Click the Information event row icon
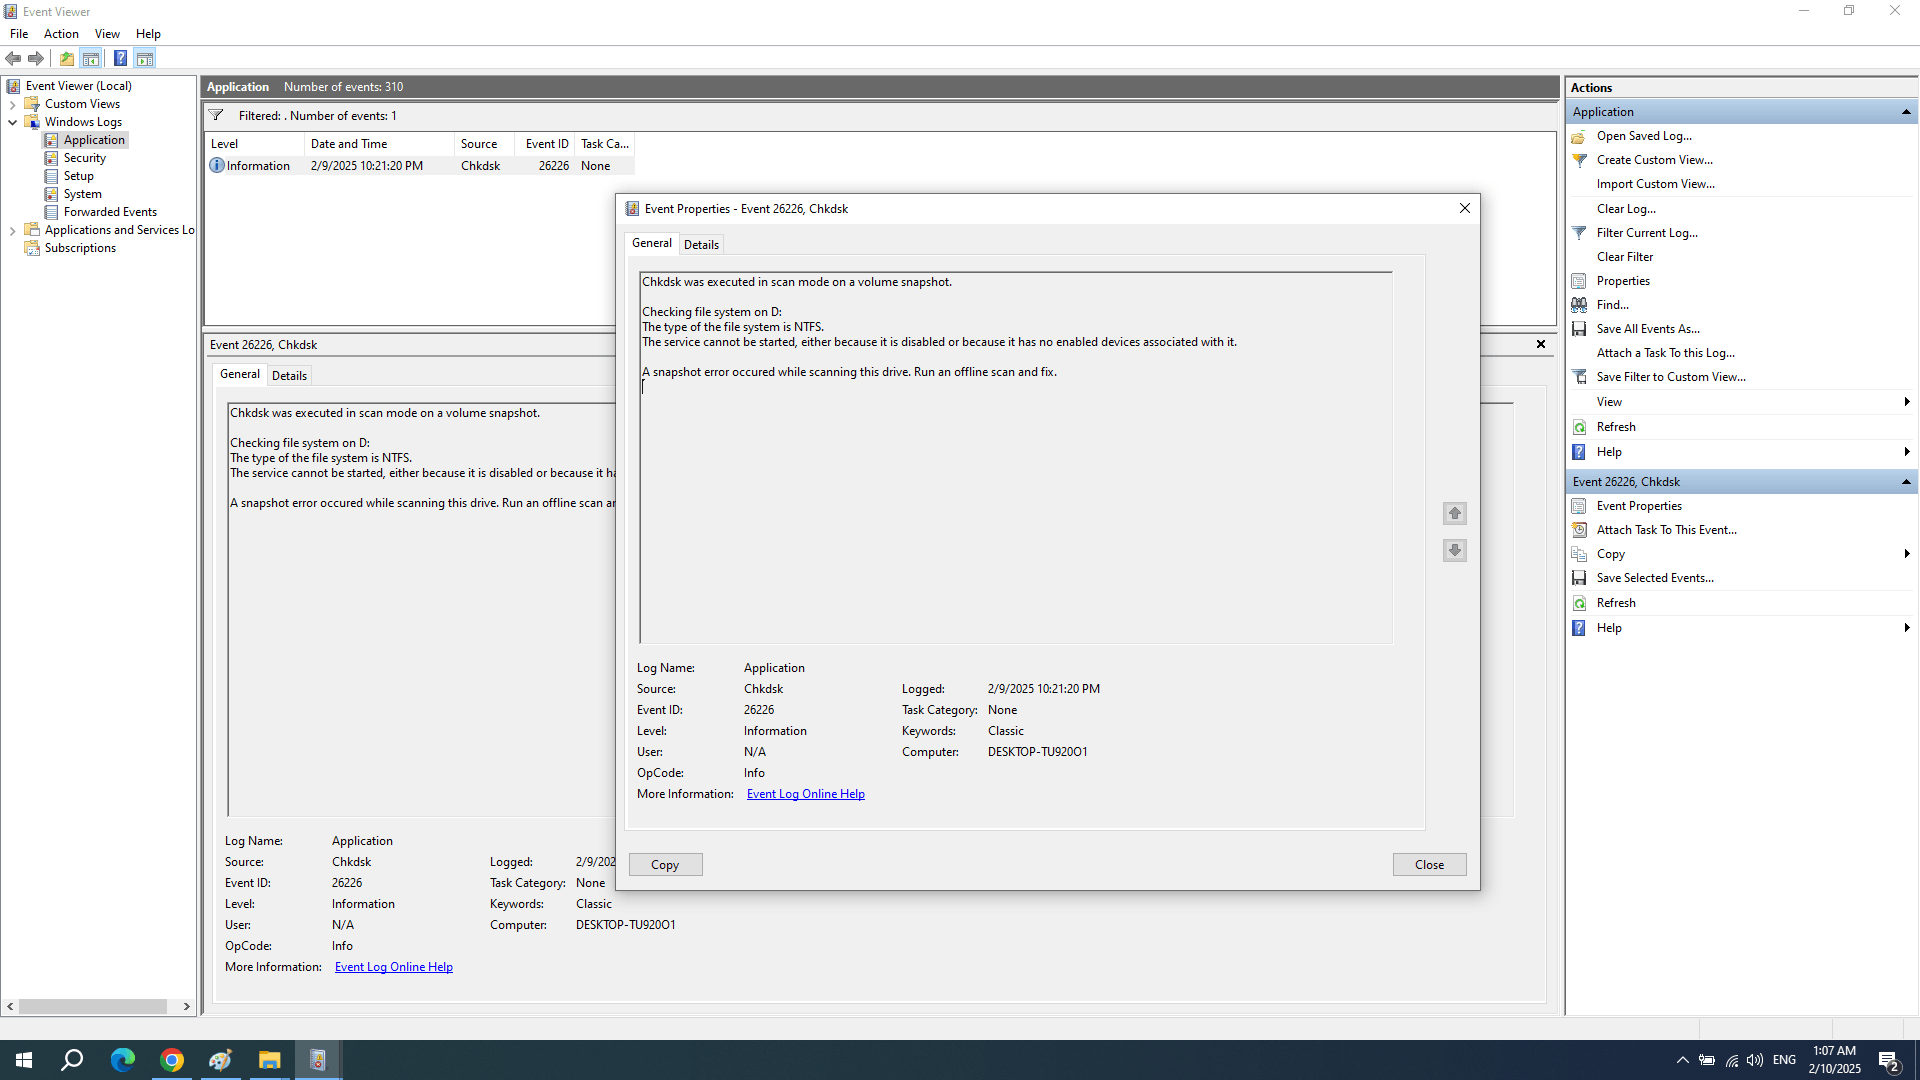This screenshot has width=1920, height=1080. click(x=217, y=166)
